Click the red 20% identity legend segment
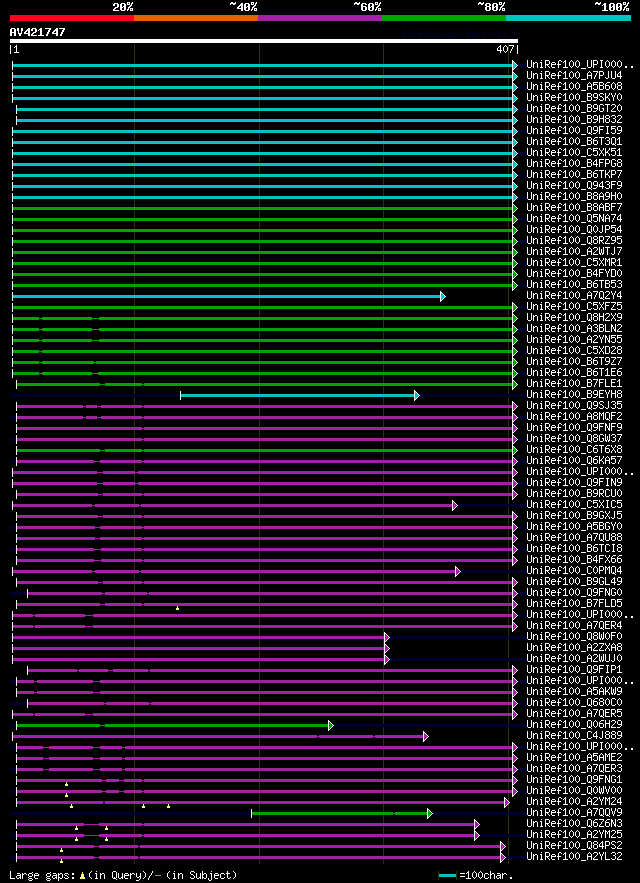The height and width of the screenshot is (883, 640). click(72, 18)
